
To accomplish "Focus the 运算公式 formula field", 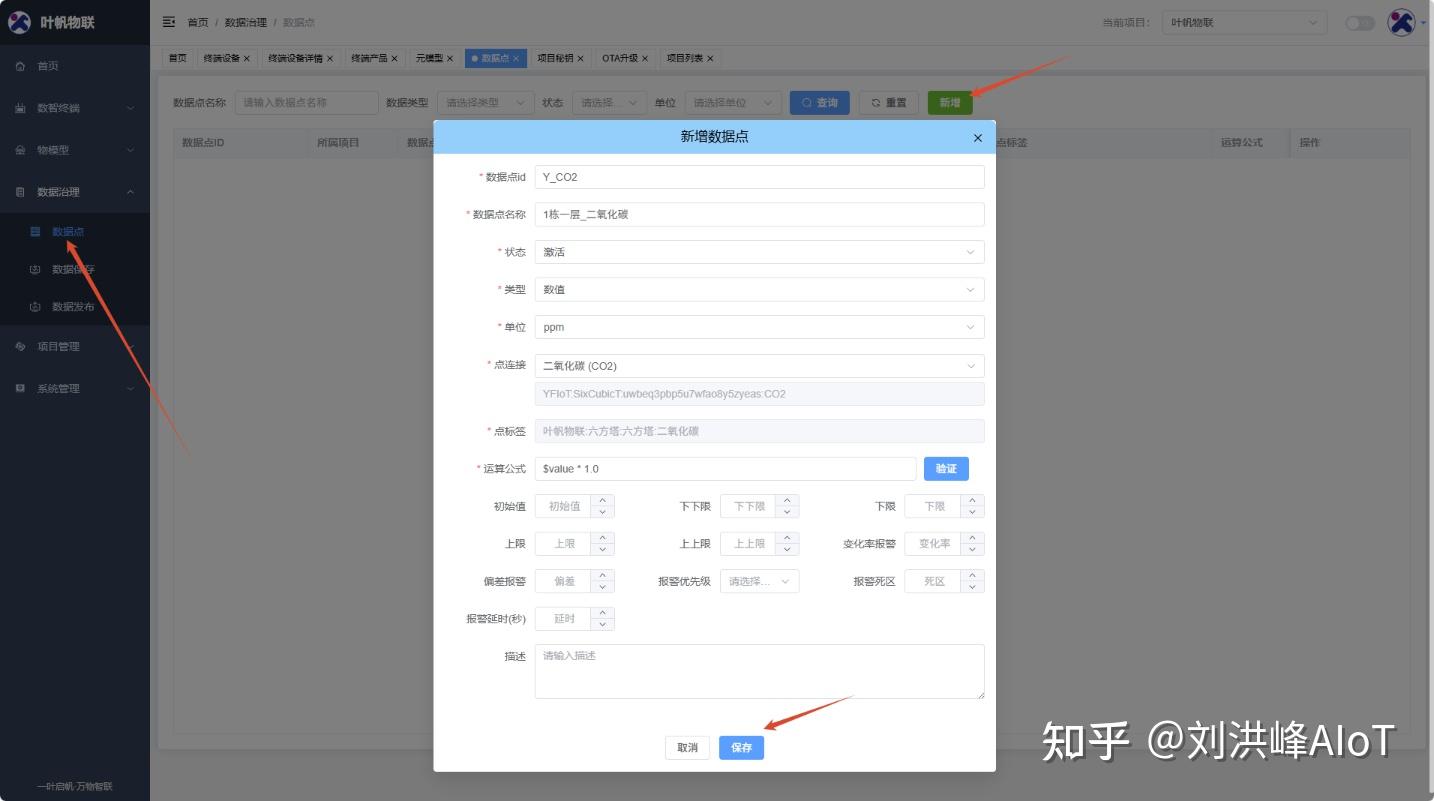I will point(725,469).
